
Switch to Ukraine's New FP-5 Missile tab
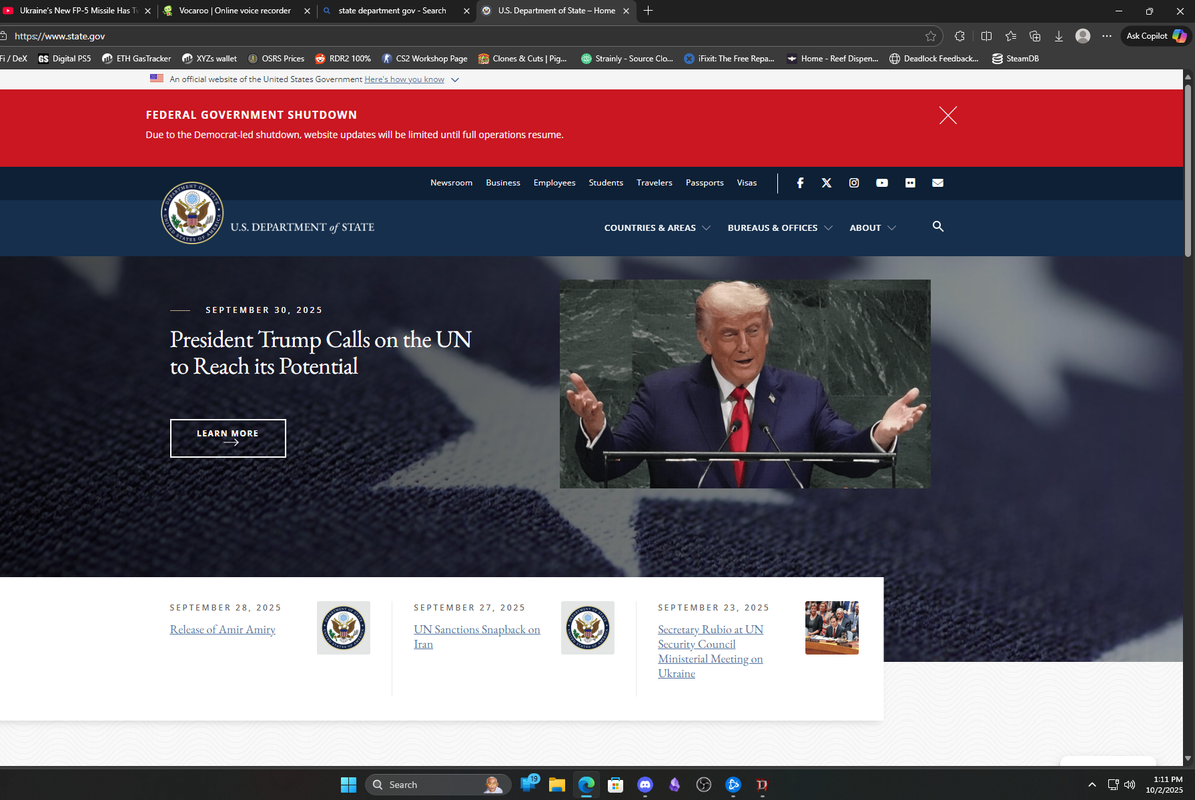(x=76, y=11)
